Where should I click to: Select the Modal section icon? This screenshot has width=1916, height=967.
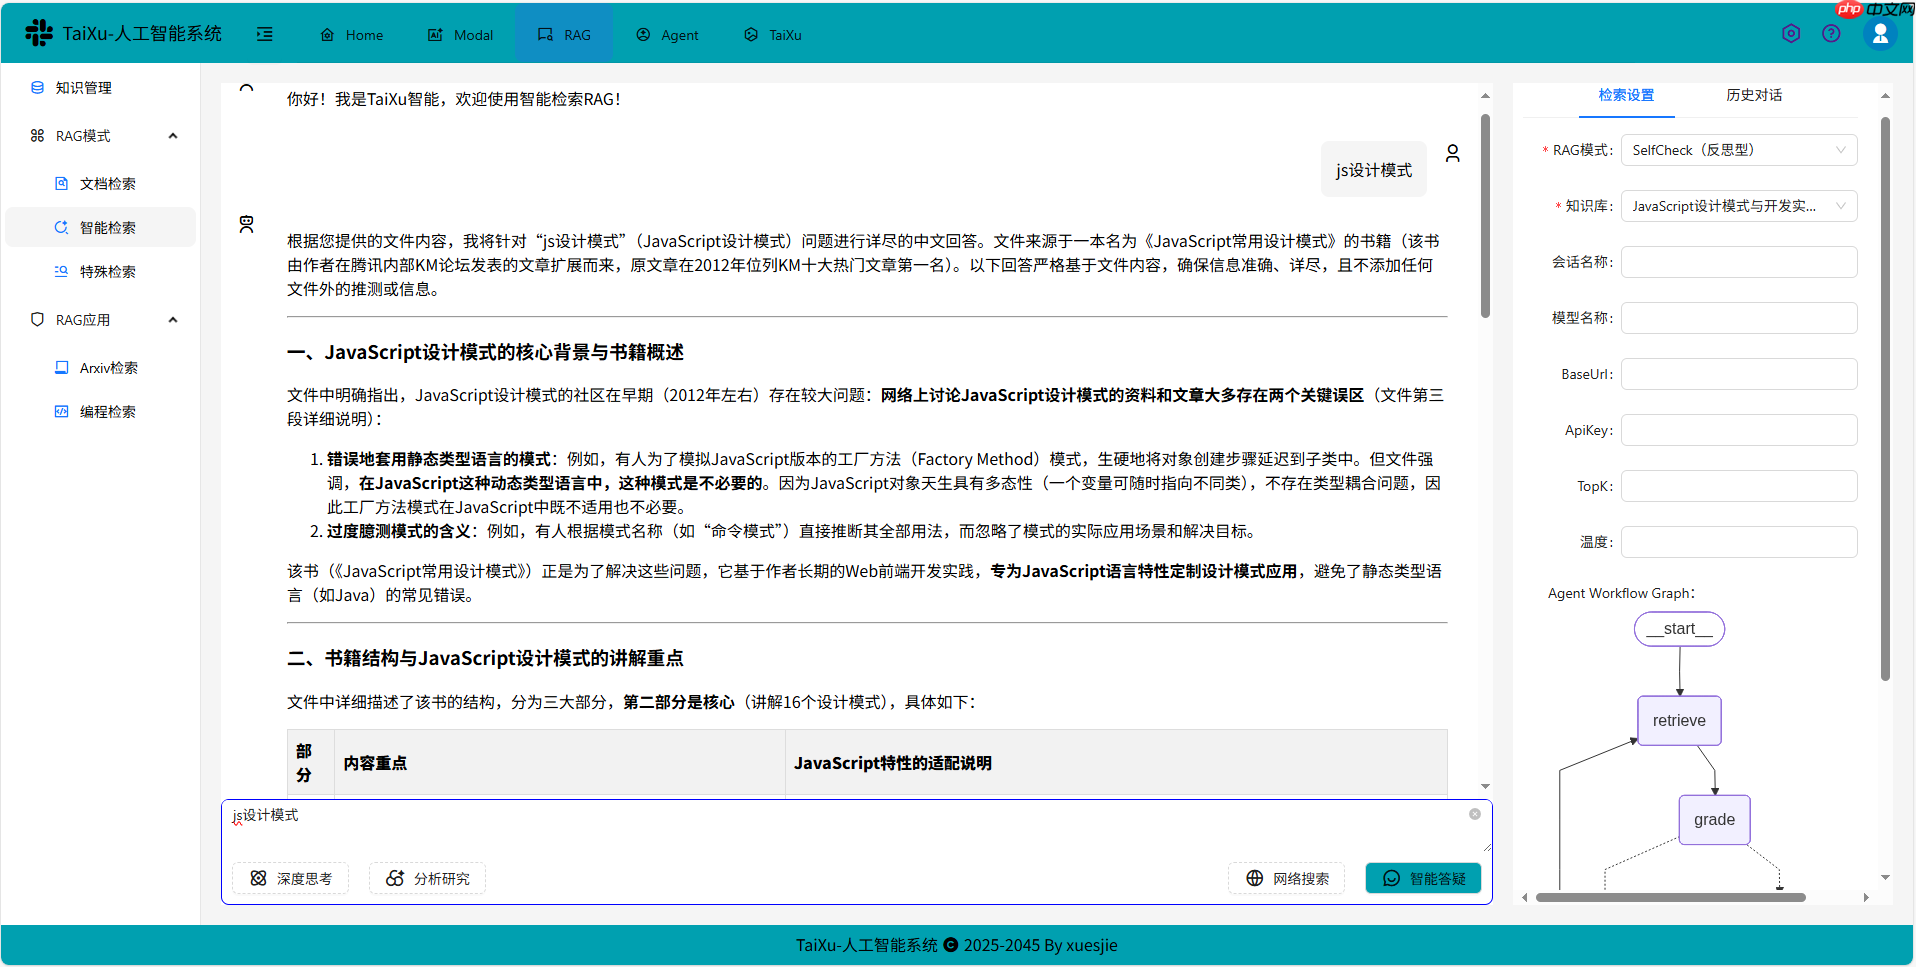(434, 34)
